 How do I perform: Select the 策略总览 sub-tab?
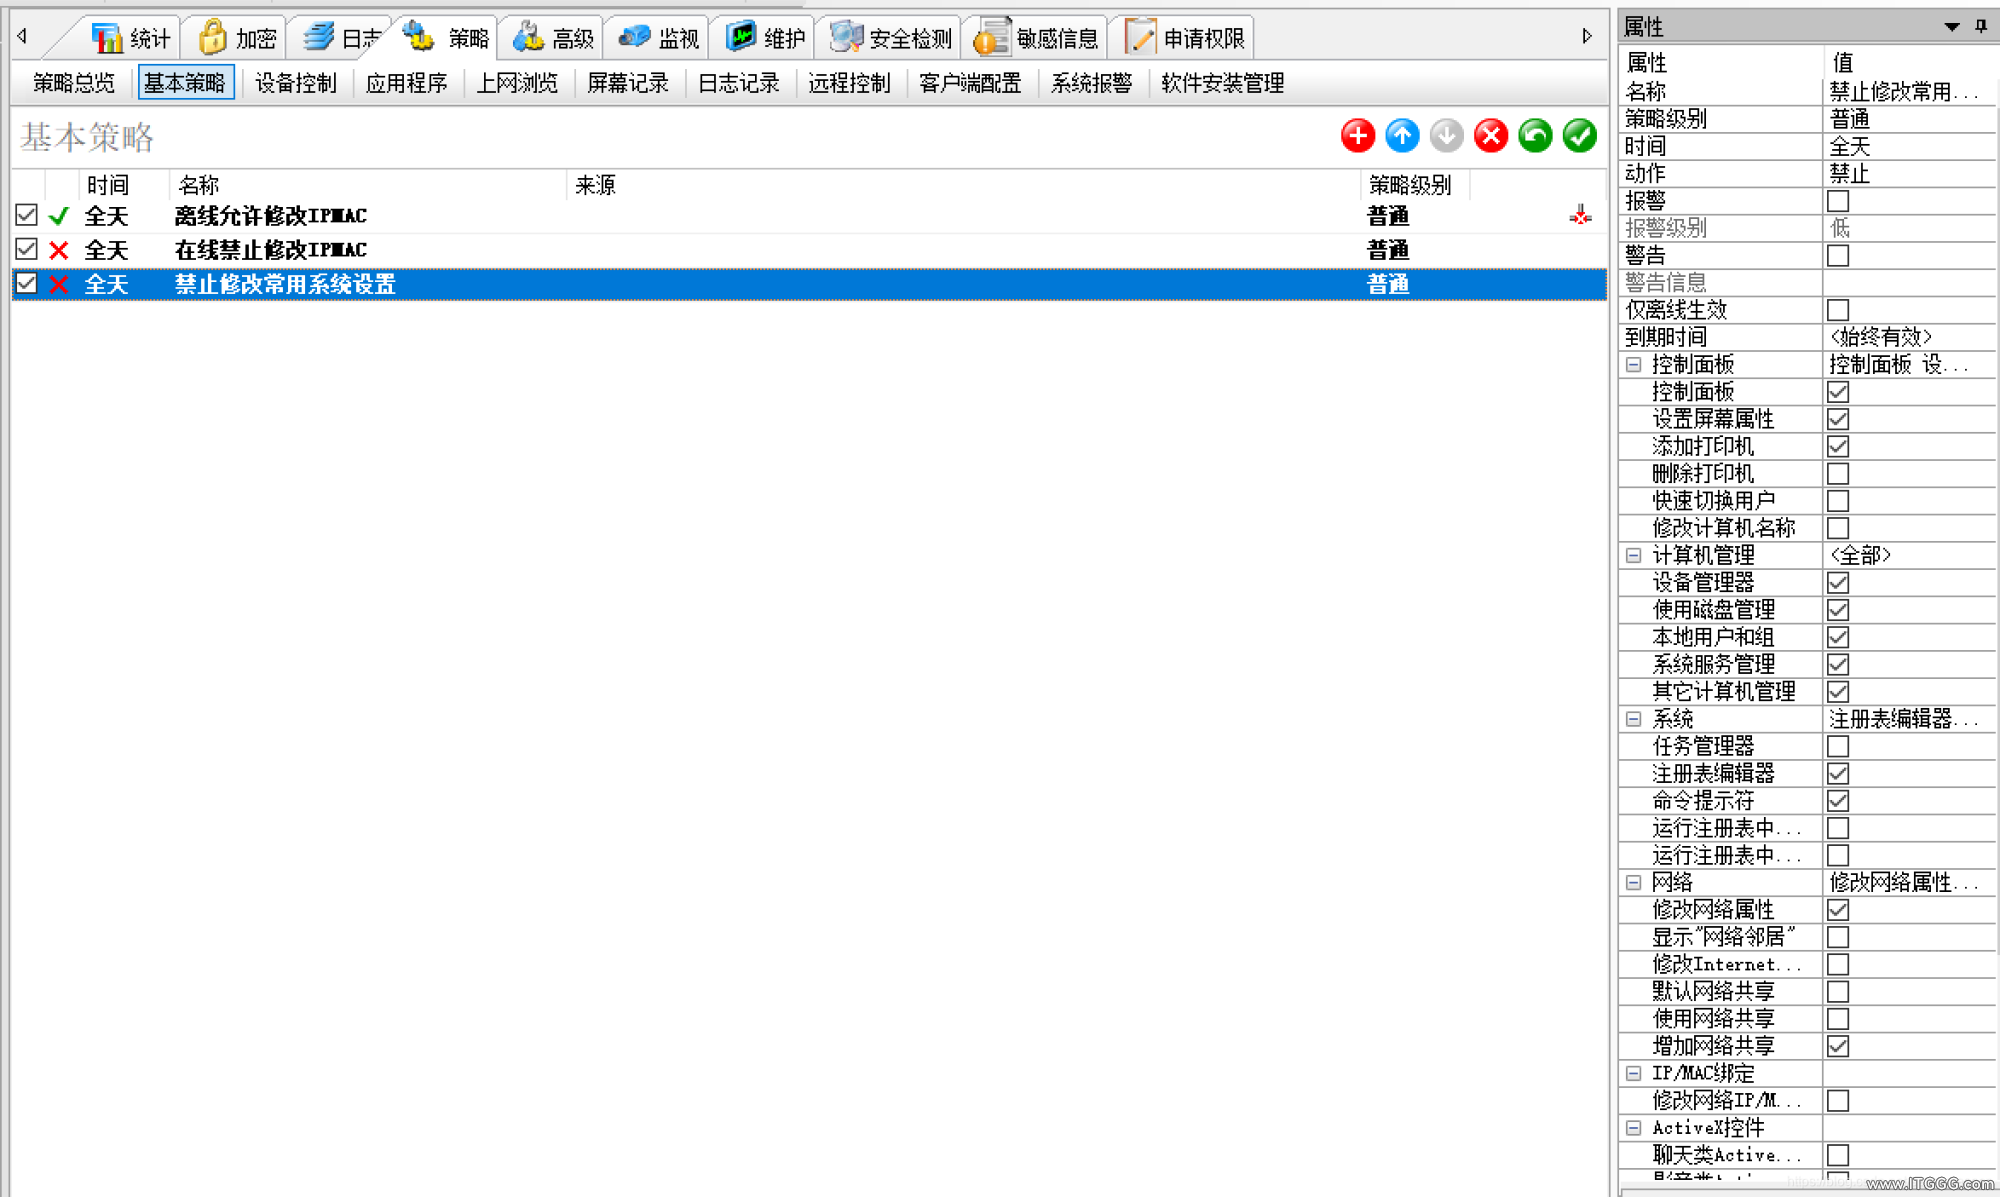pos(73,83)
